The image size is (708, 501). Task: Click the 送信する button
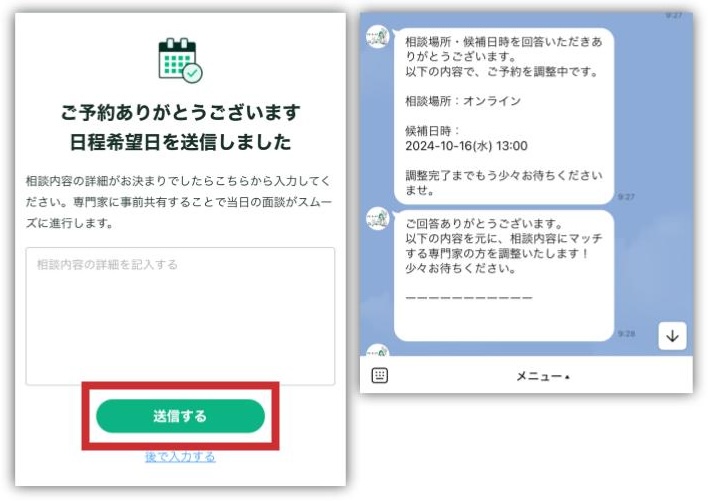coord(180,416)
